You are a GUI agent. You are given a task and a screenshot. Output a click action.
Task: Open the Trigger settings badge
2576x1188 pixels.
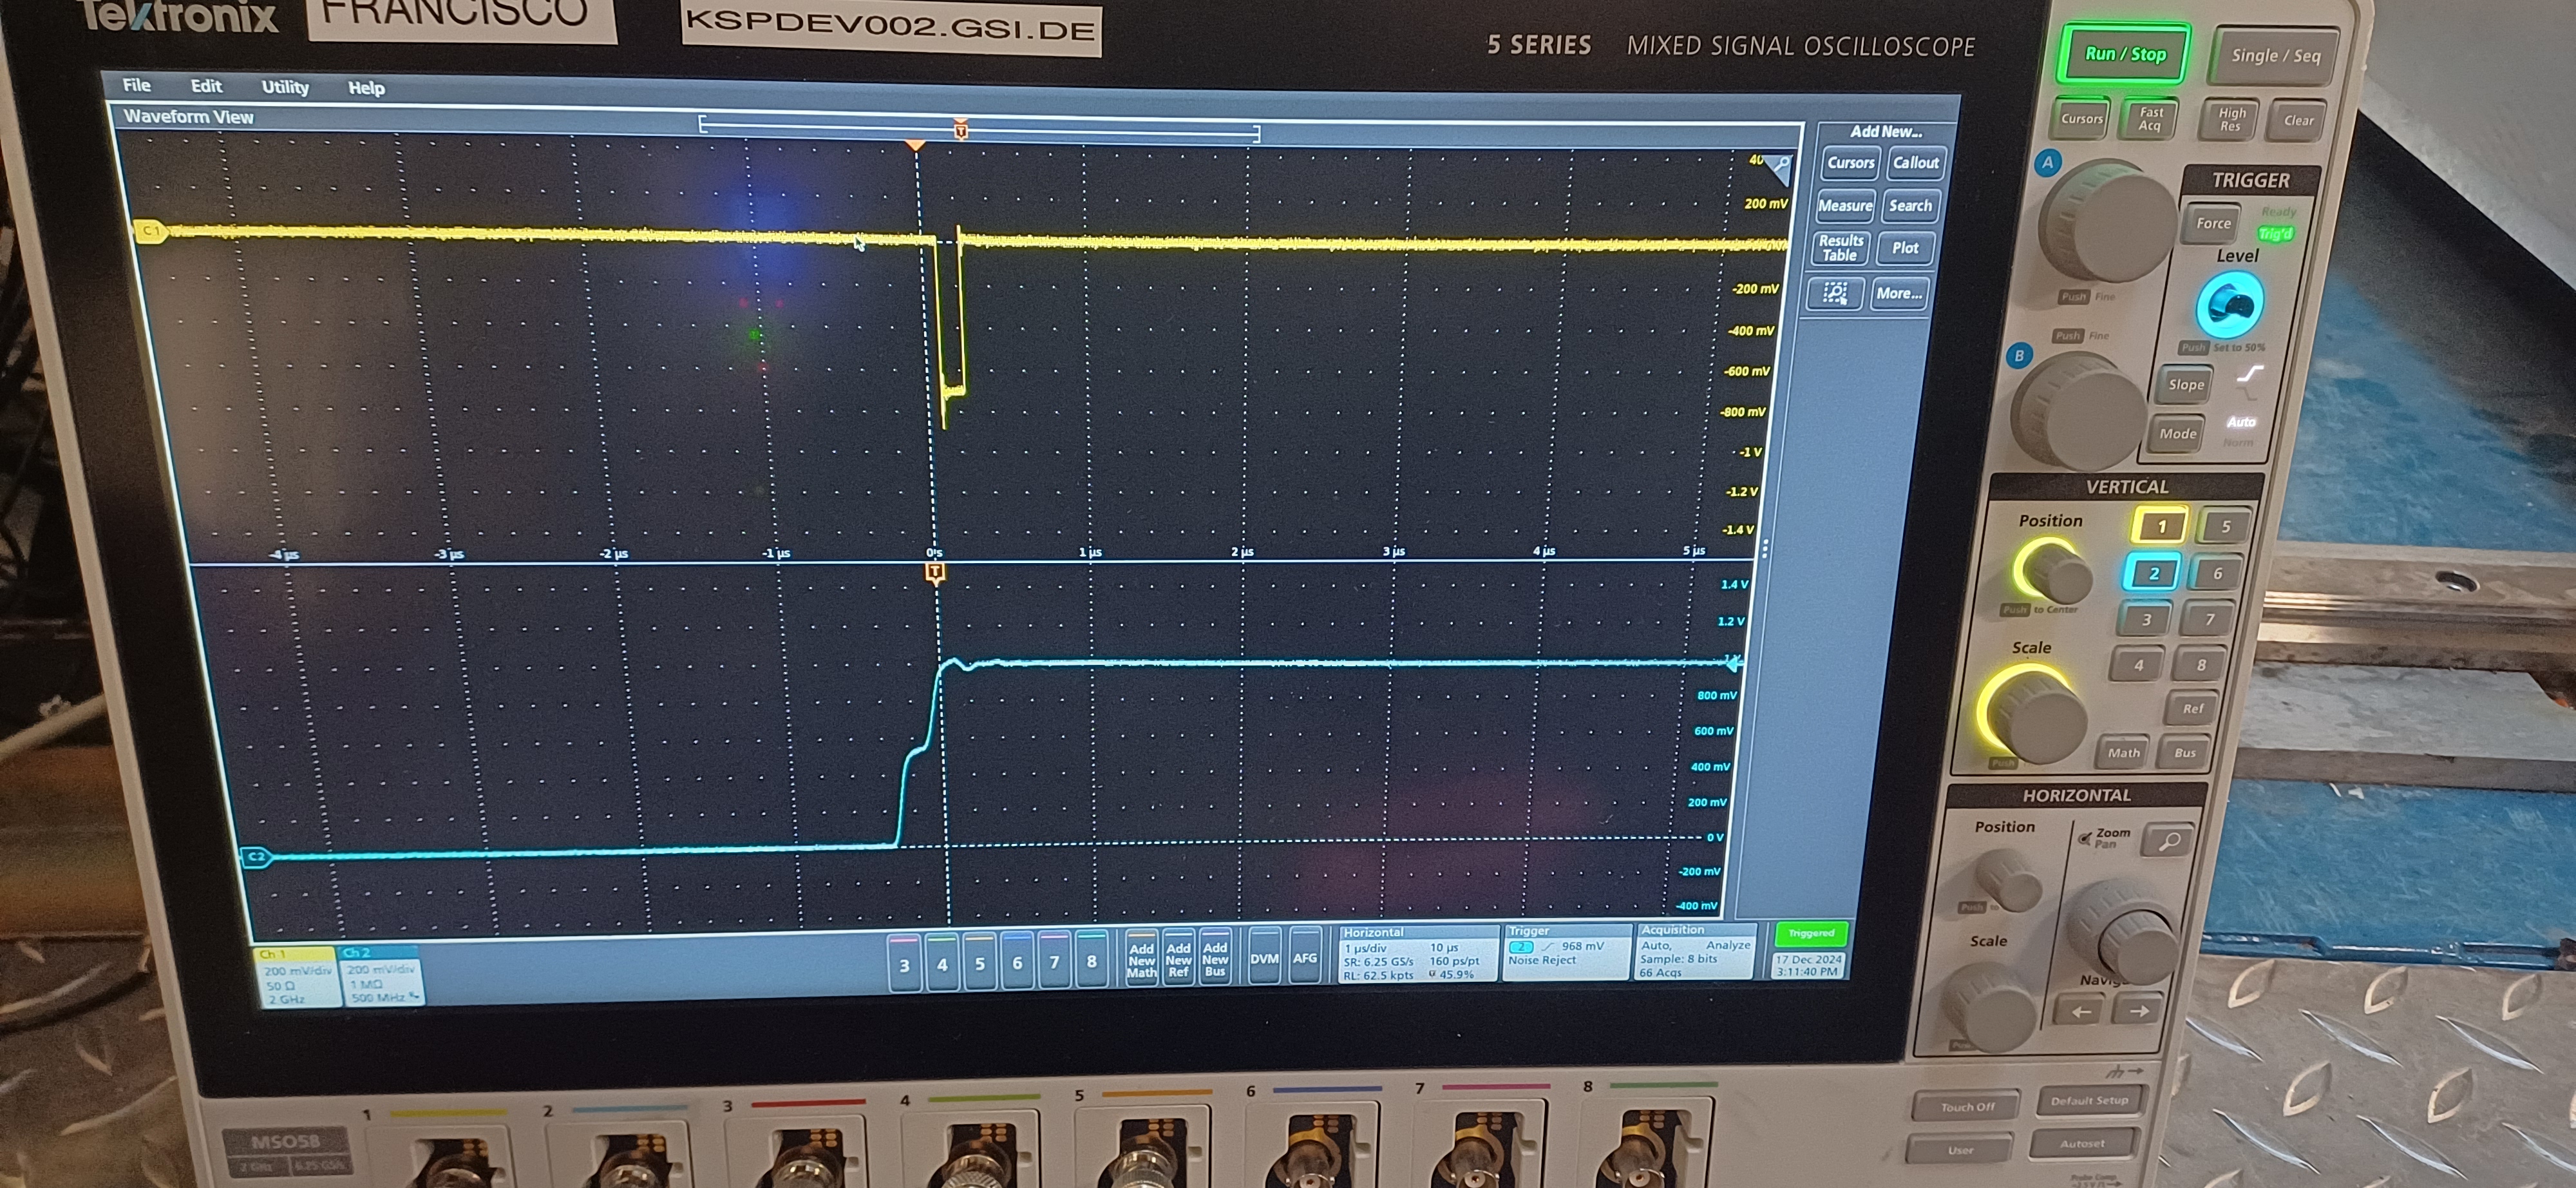[1566, 953]
